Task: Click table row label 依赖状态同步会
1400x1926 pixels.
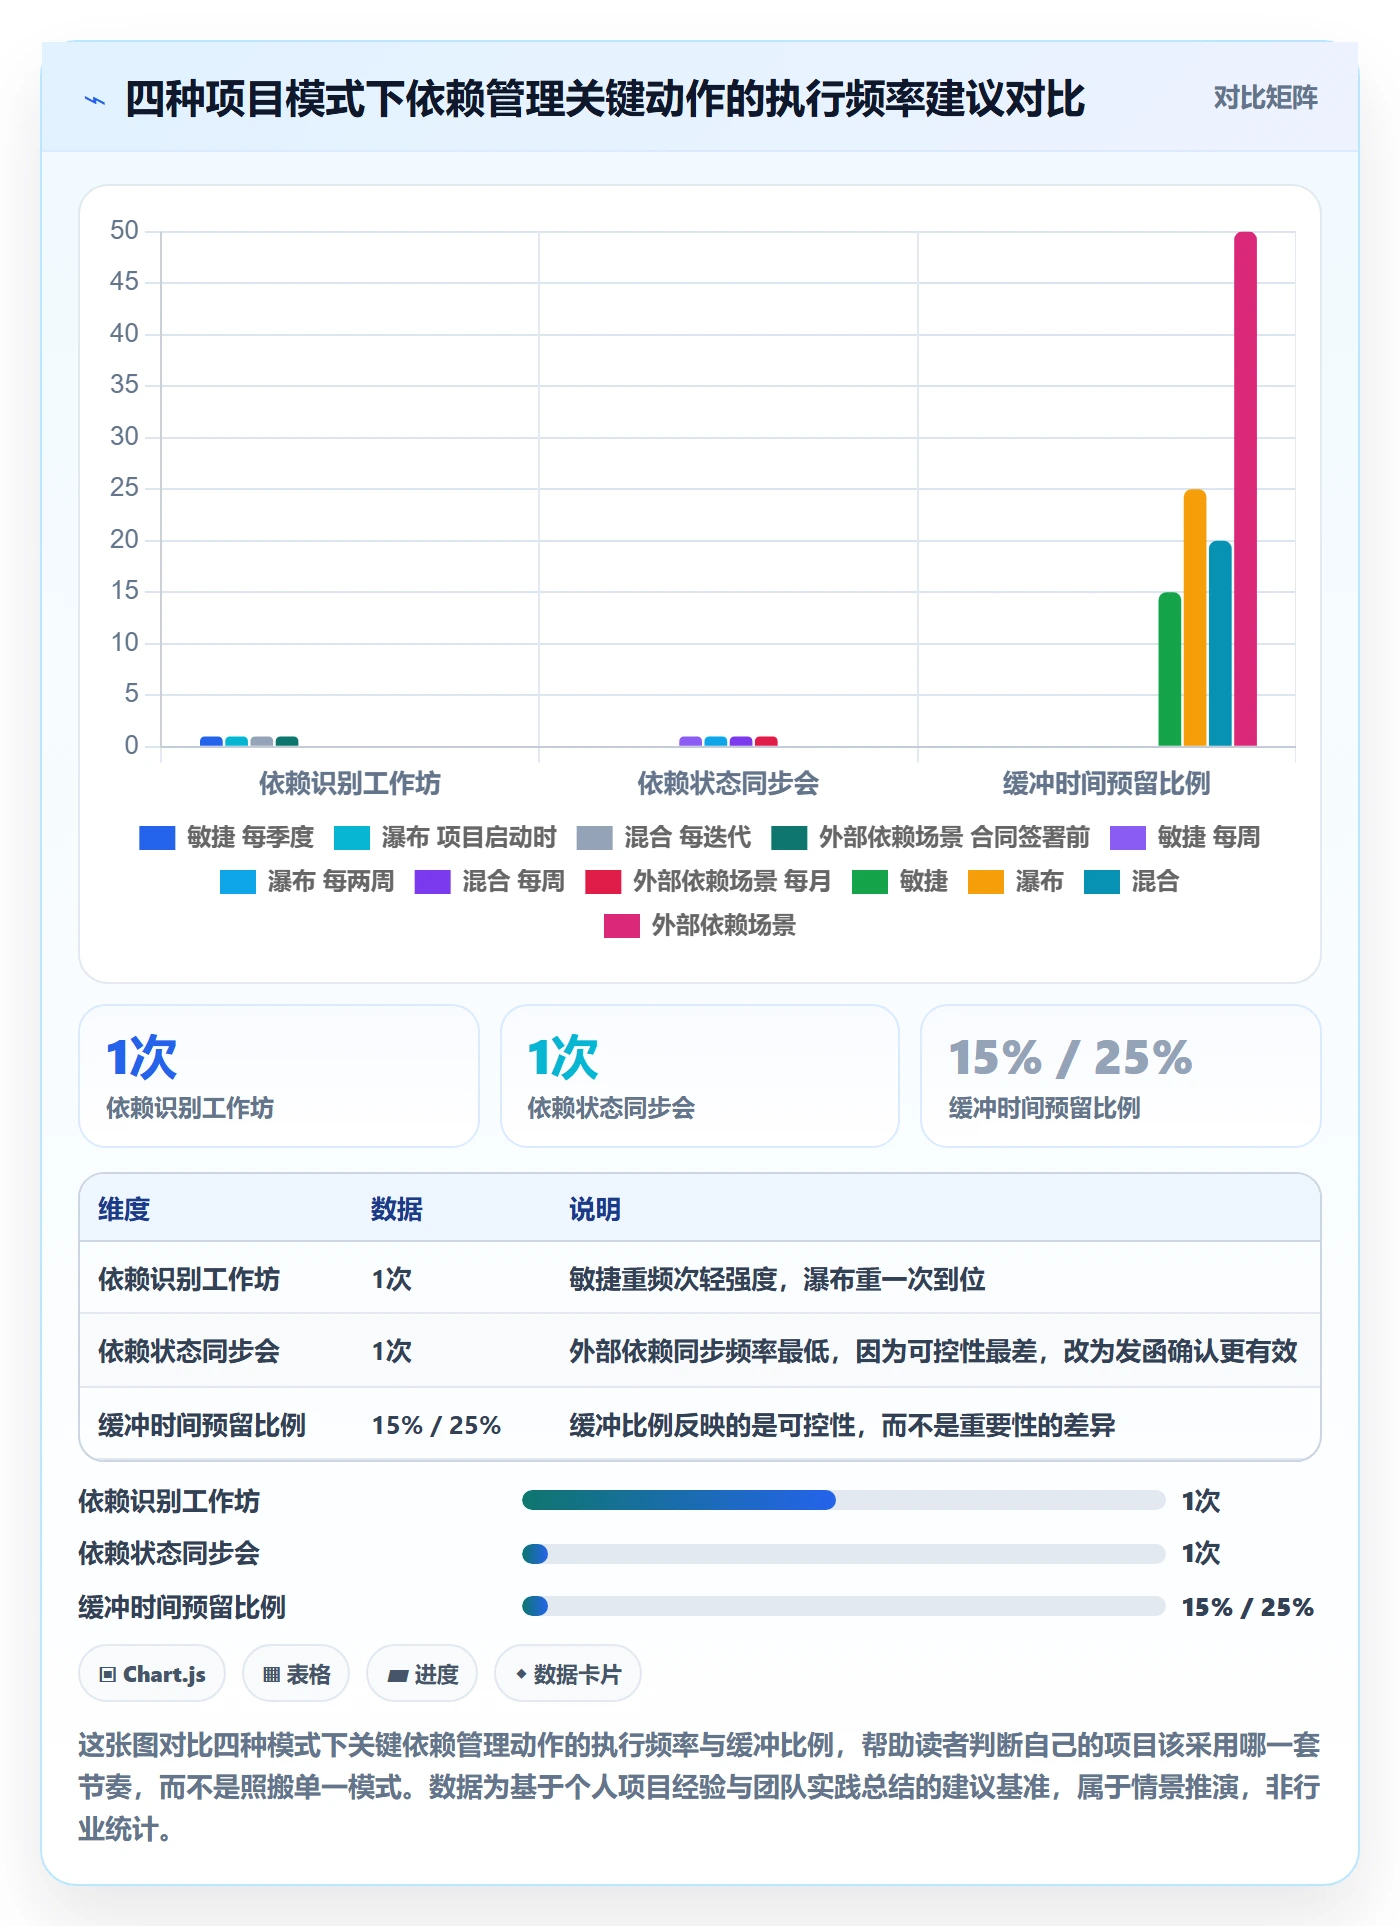Action: point(189,1351)
